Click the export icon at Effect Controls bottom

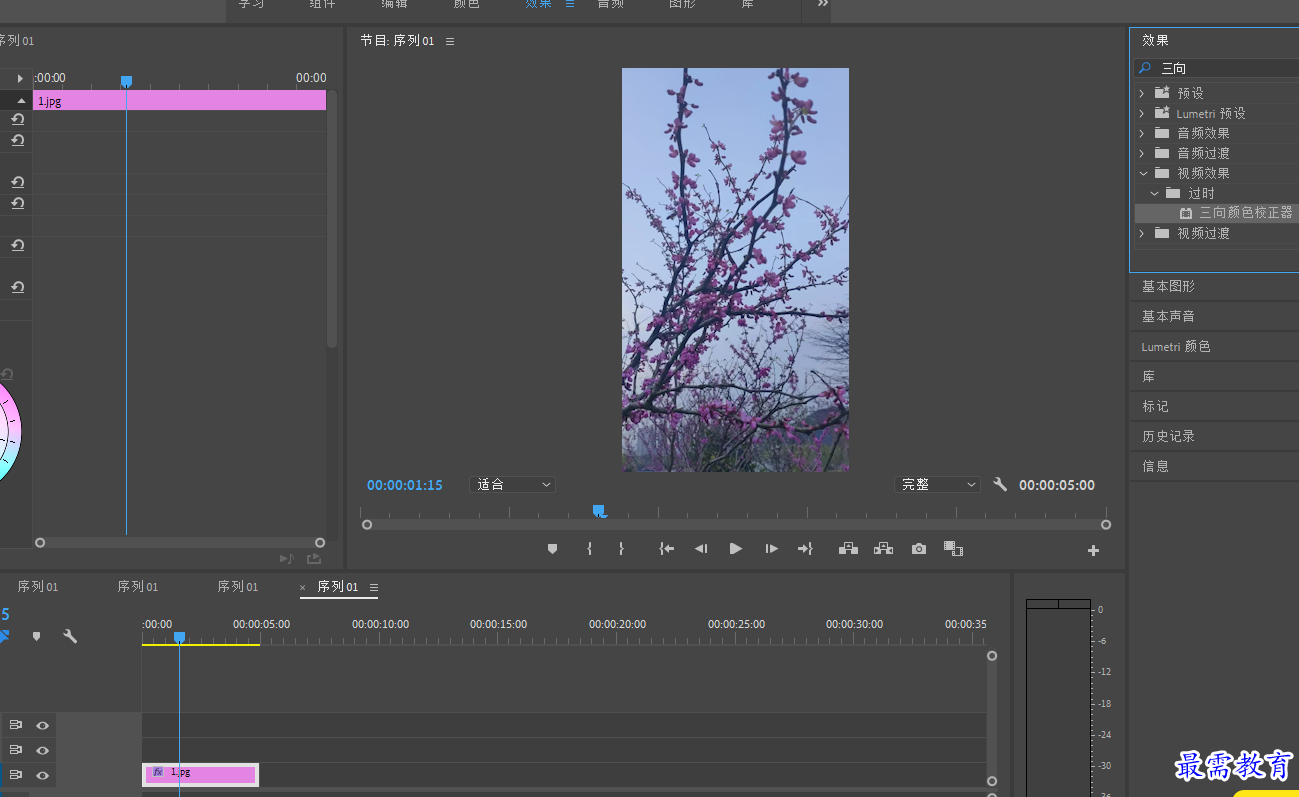pos(314,559)
